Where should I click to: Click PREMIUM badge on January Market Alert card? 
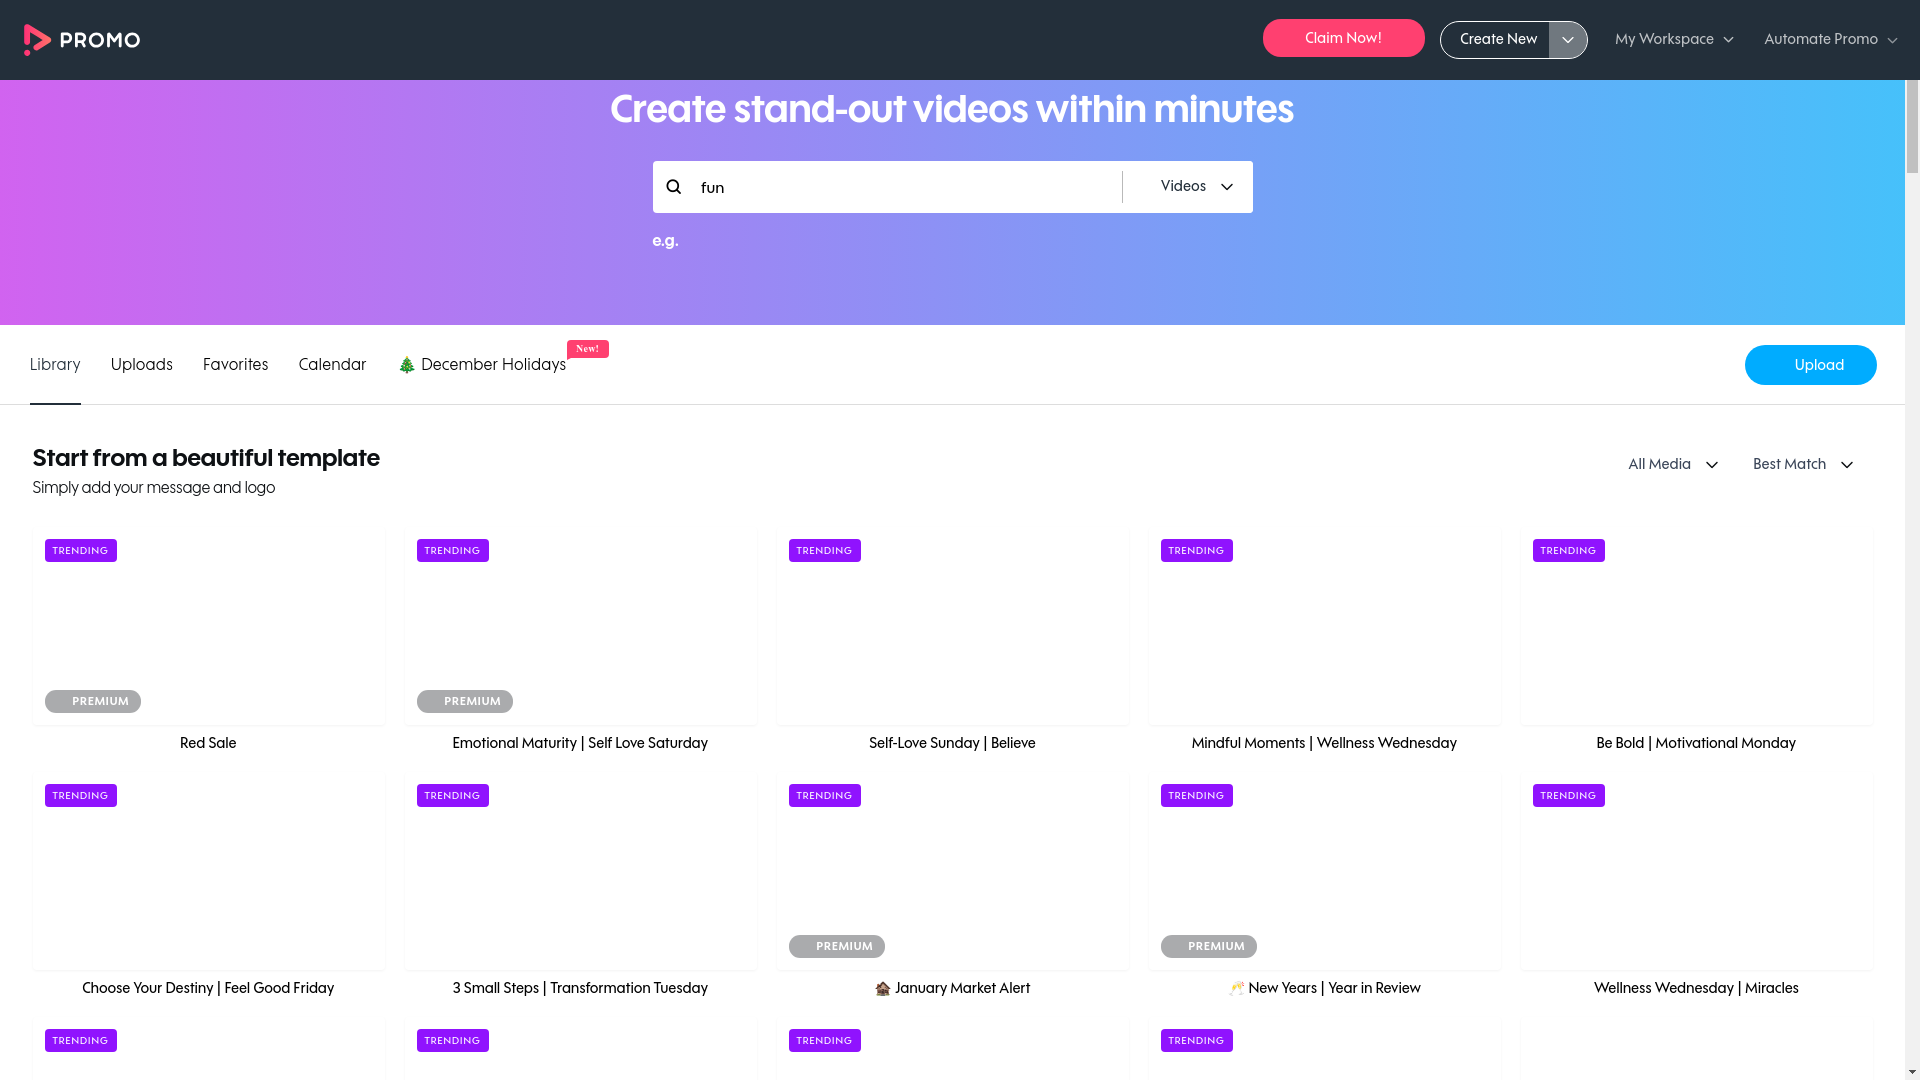coord(837,946)
